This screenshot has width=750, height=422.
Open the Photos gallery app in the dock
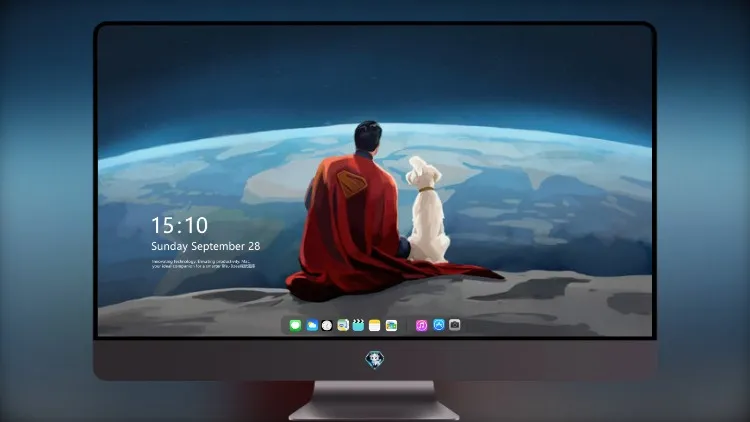[391, 325]
